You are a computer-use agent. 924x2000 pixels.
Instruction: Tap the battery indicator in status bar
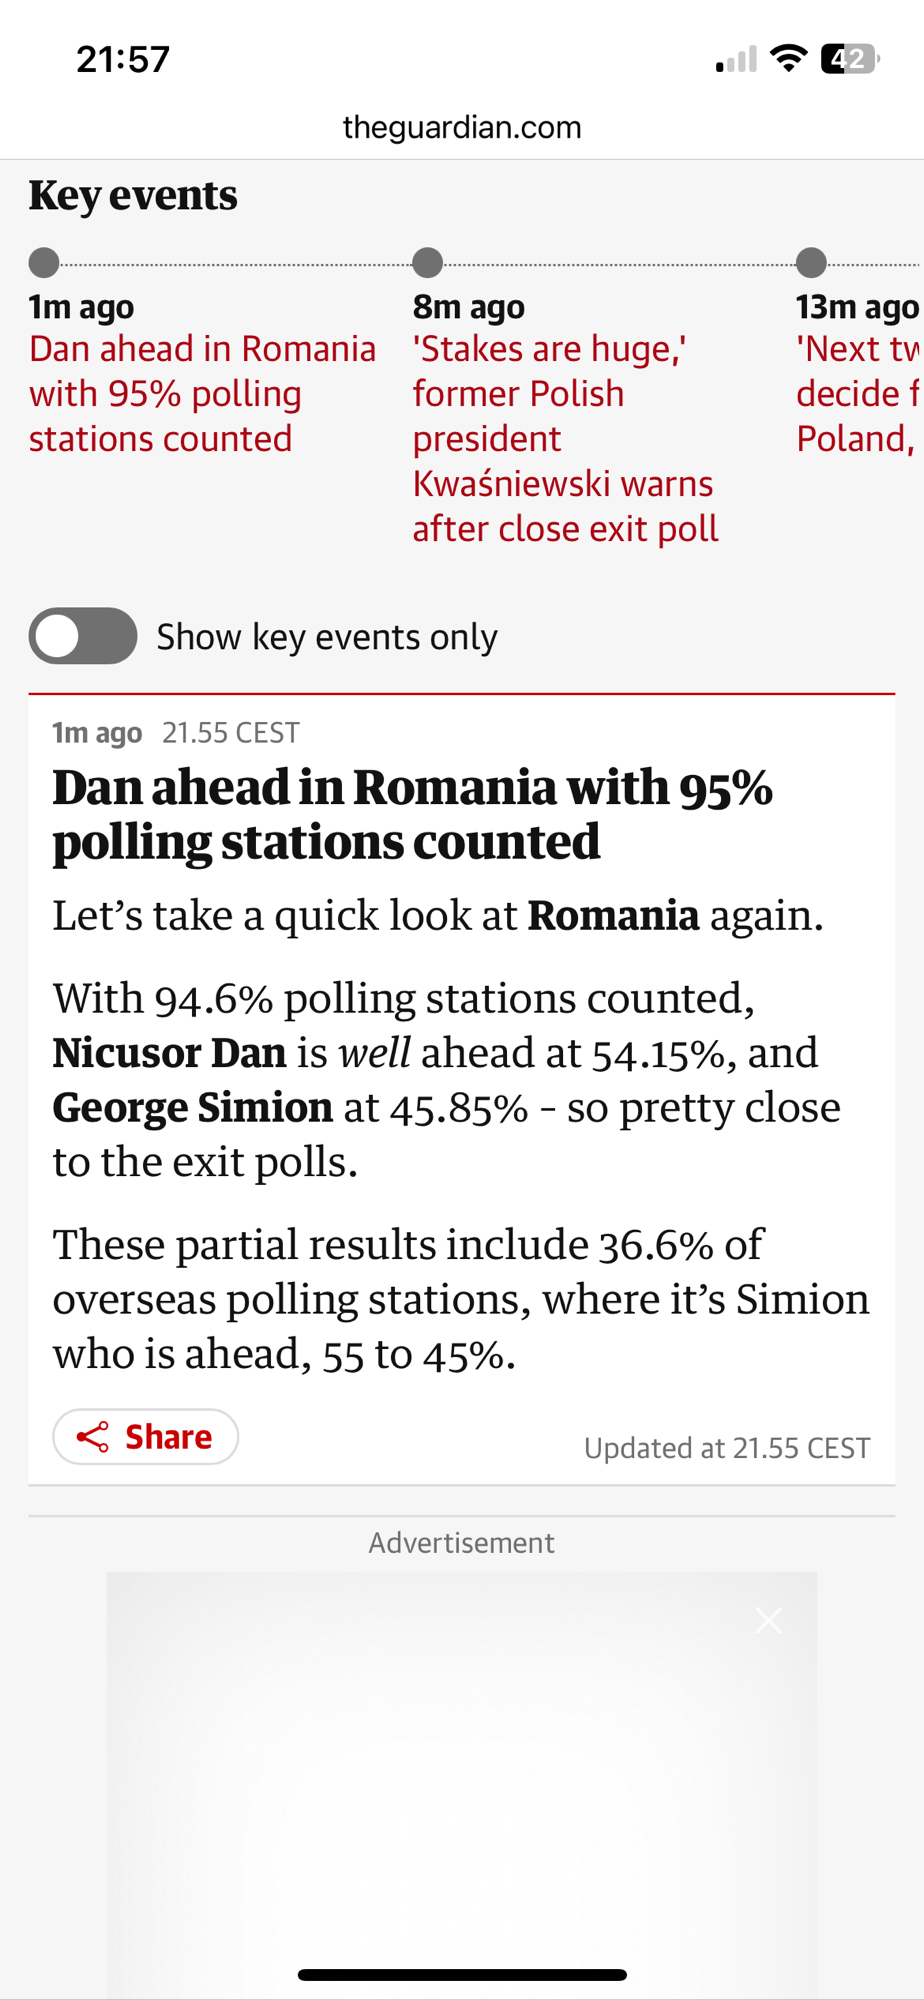[849, 59]
